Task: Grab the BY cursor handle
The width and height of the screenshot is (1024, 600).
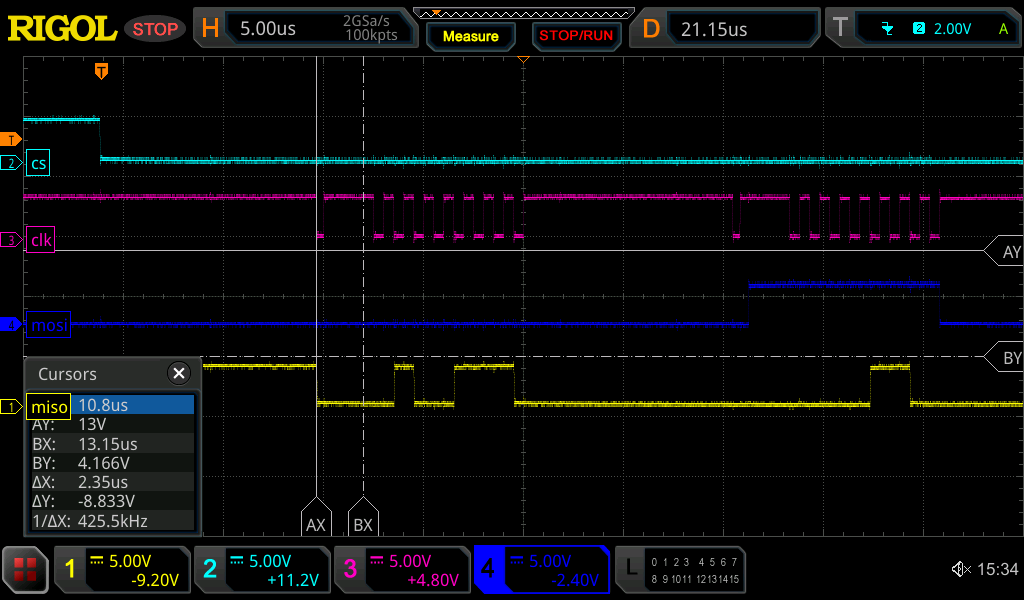Action: click(x=1004, y=357)
